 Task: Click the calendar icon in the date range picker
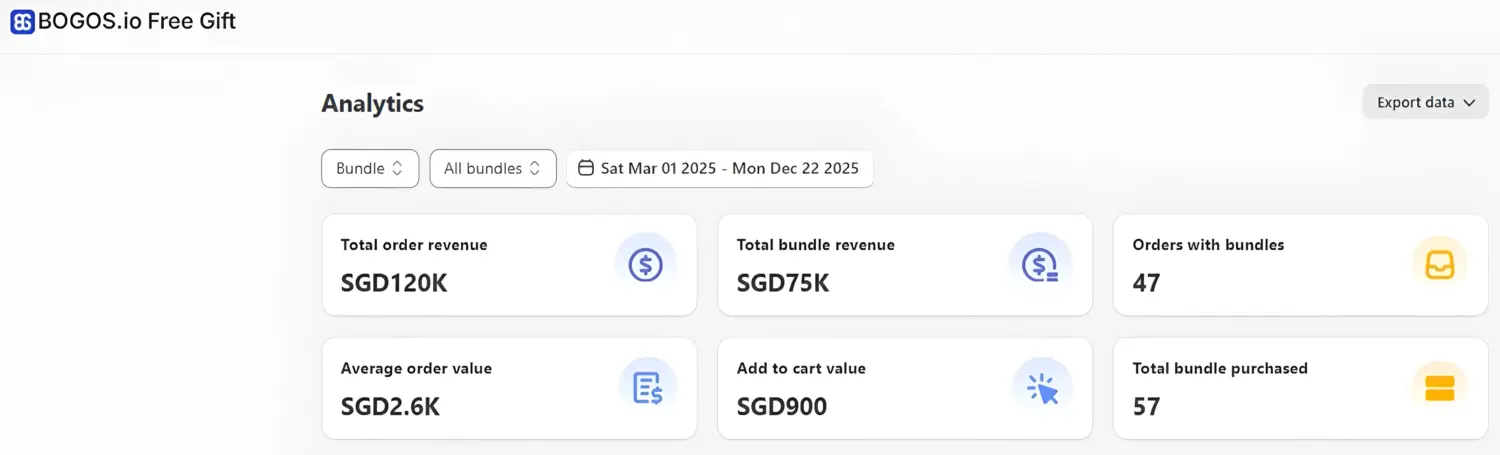pos(586,168)
